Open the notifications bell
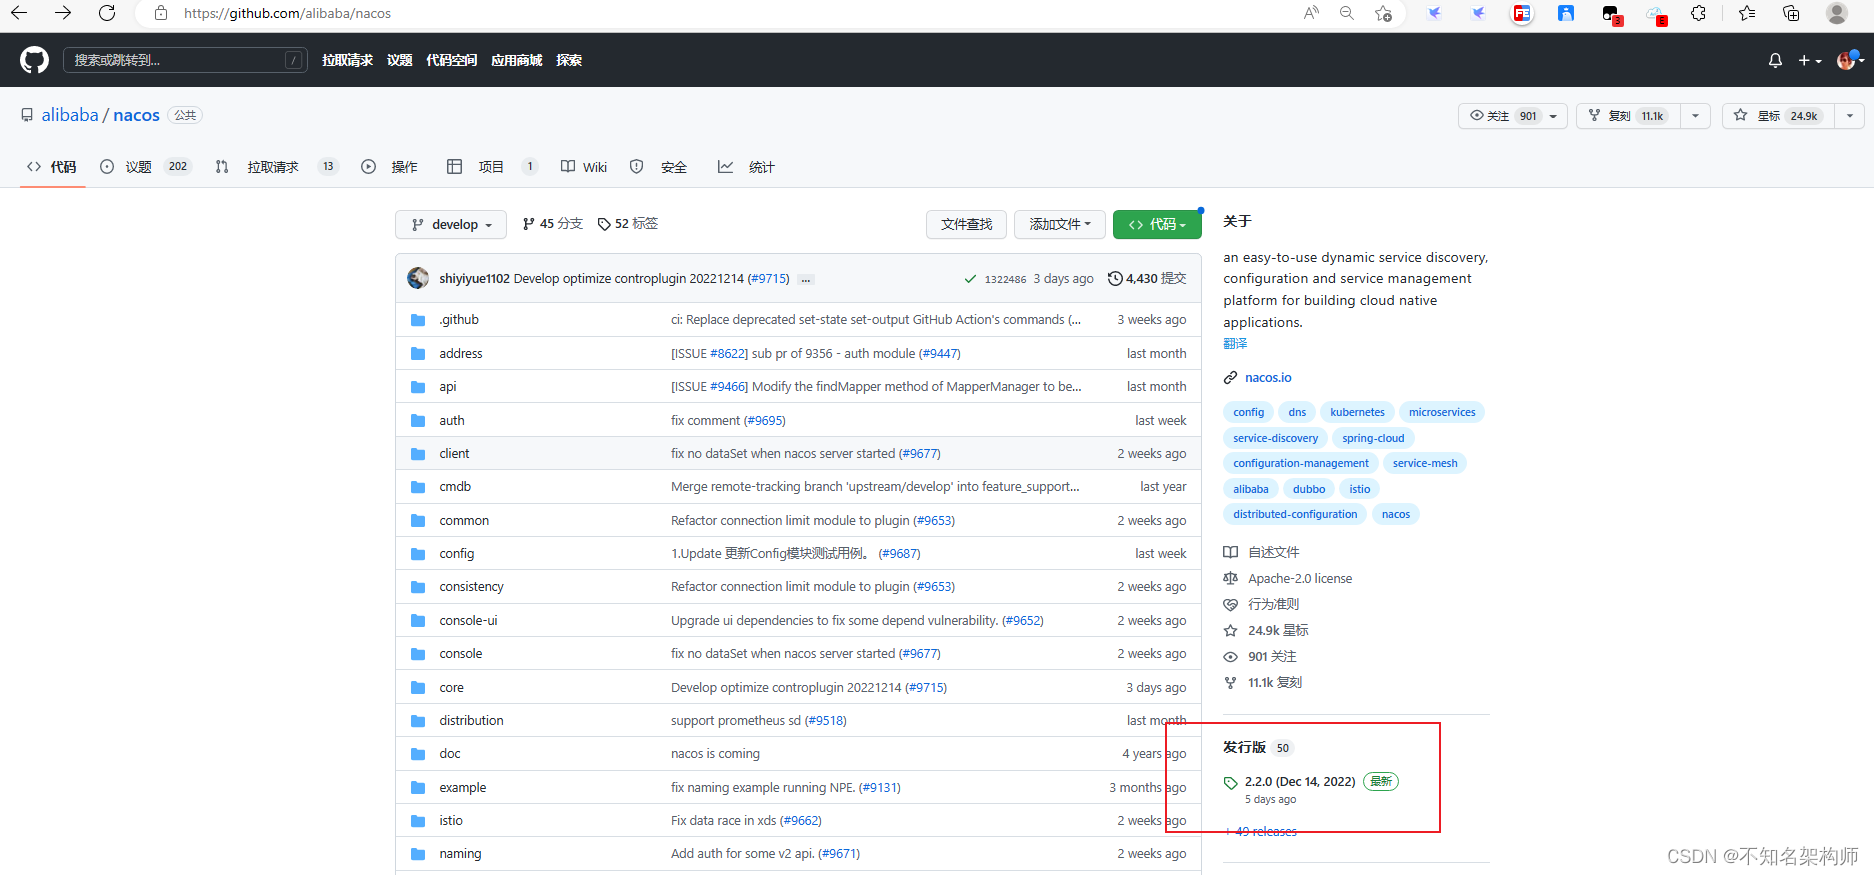Screen dimensions: 1874x875 click(1775, 60)
